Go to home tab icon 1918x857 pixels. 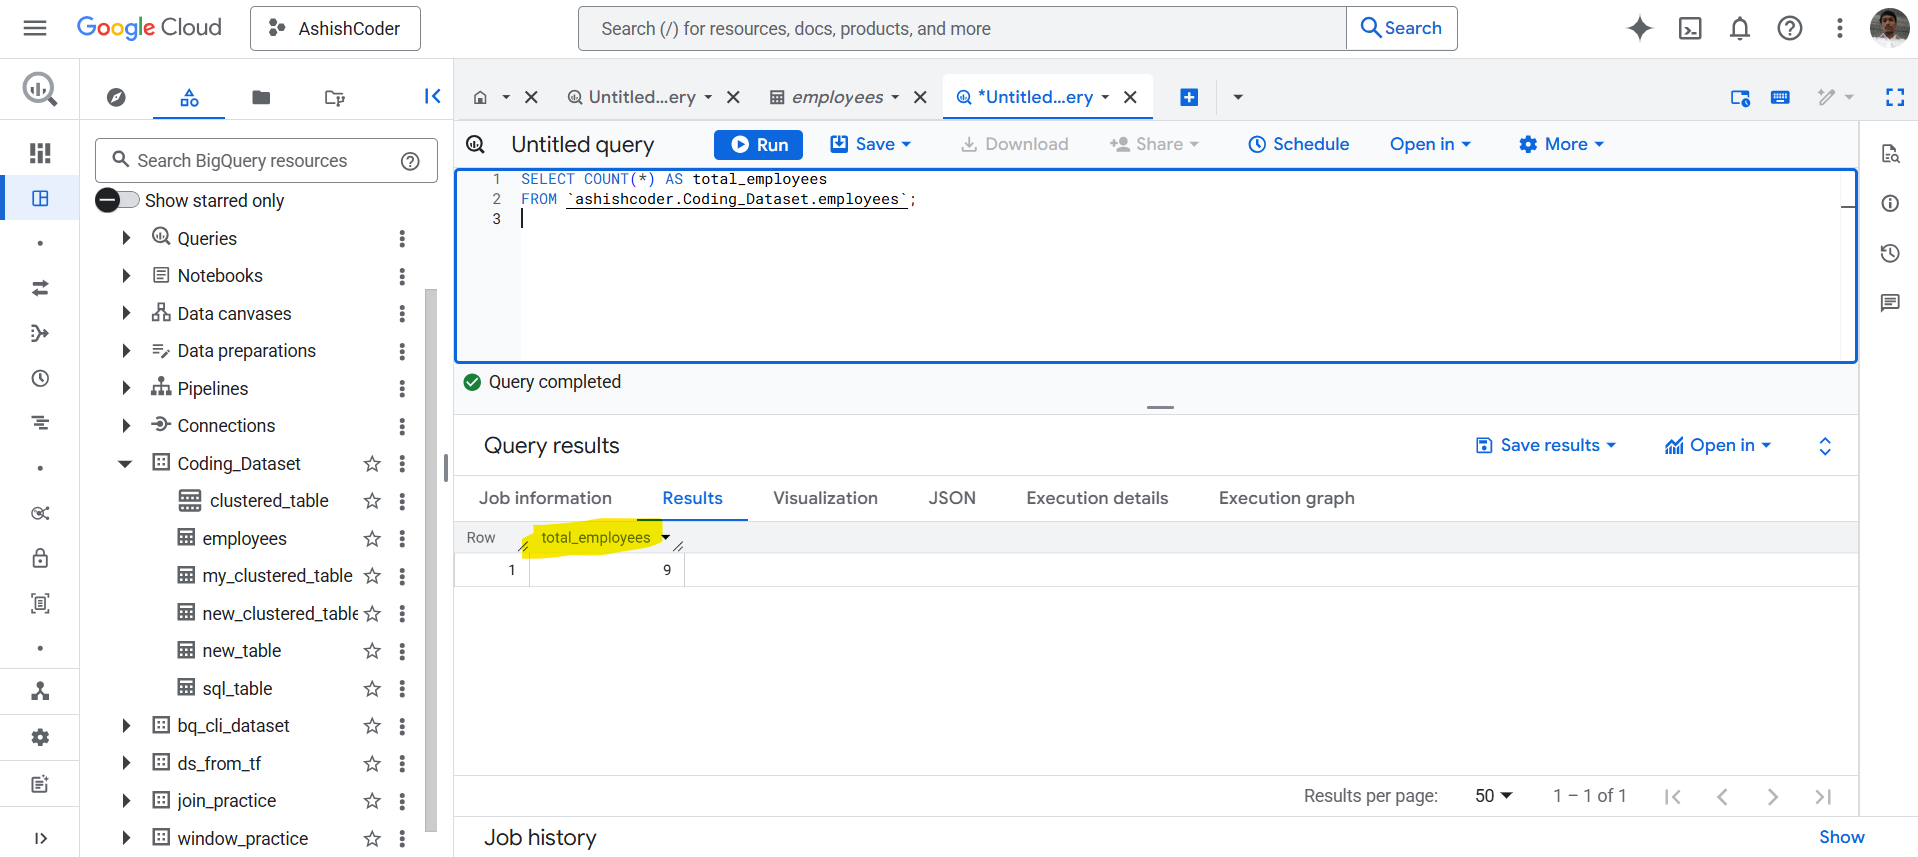pyautogui.click(x=480, y=97)
